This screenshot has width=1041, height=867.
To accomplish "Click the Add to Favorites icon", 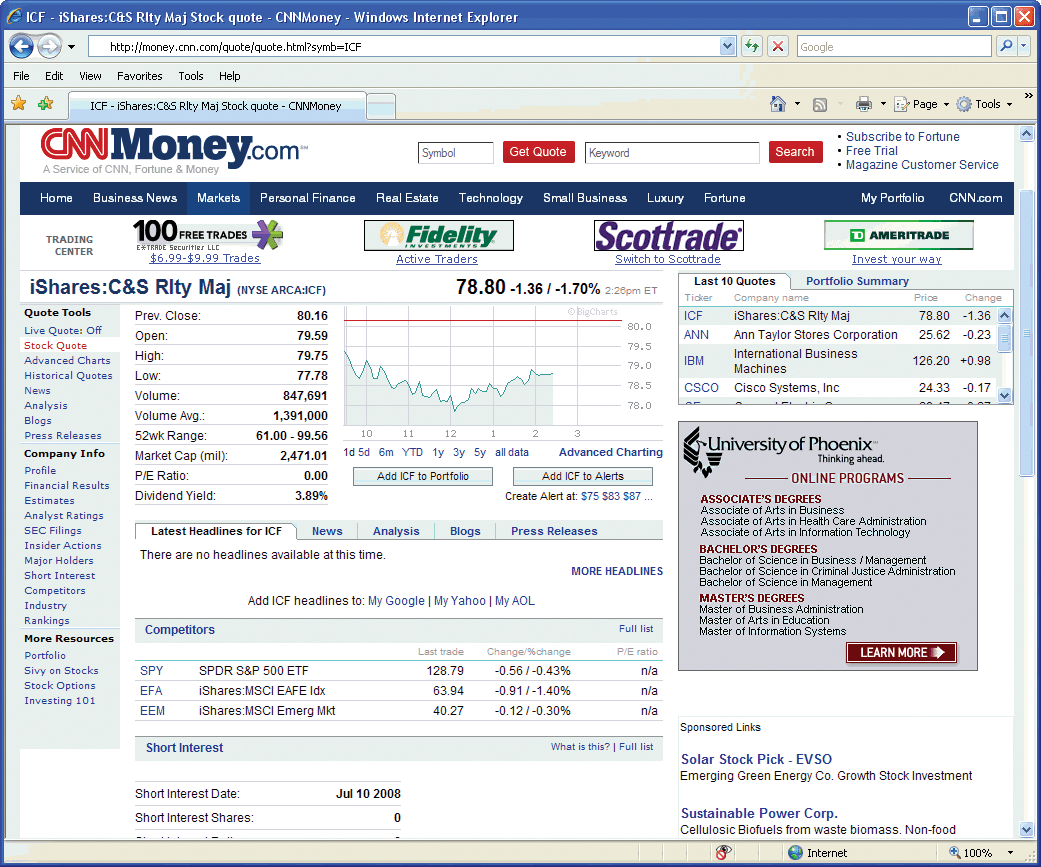I will (45, 104).
